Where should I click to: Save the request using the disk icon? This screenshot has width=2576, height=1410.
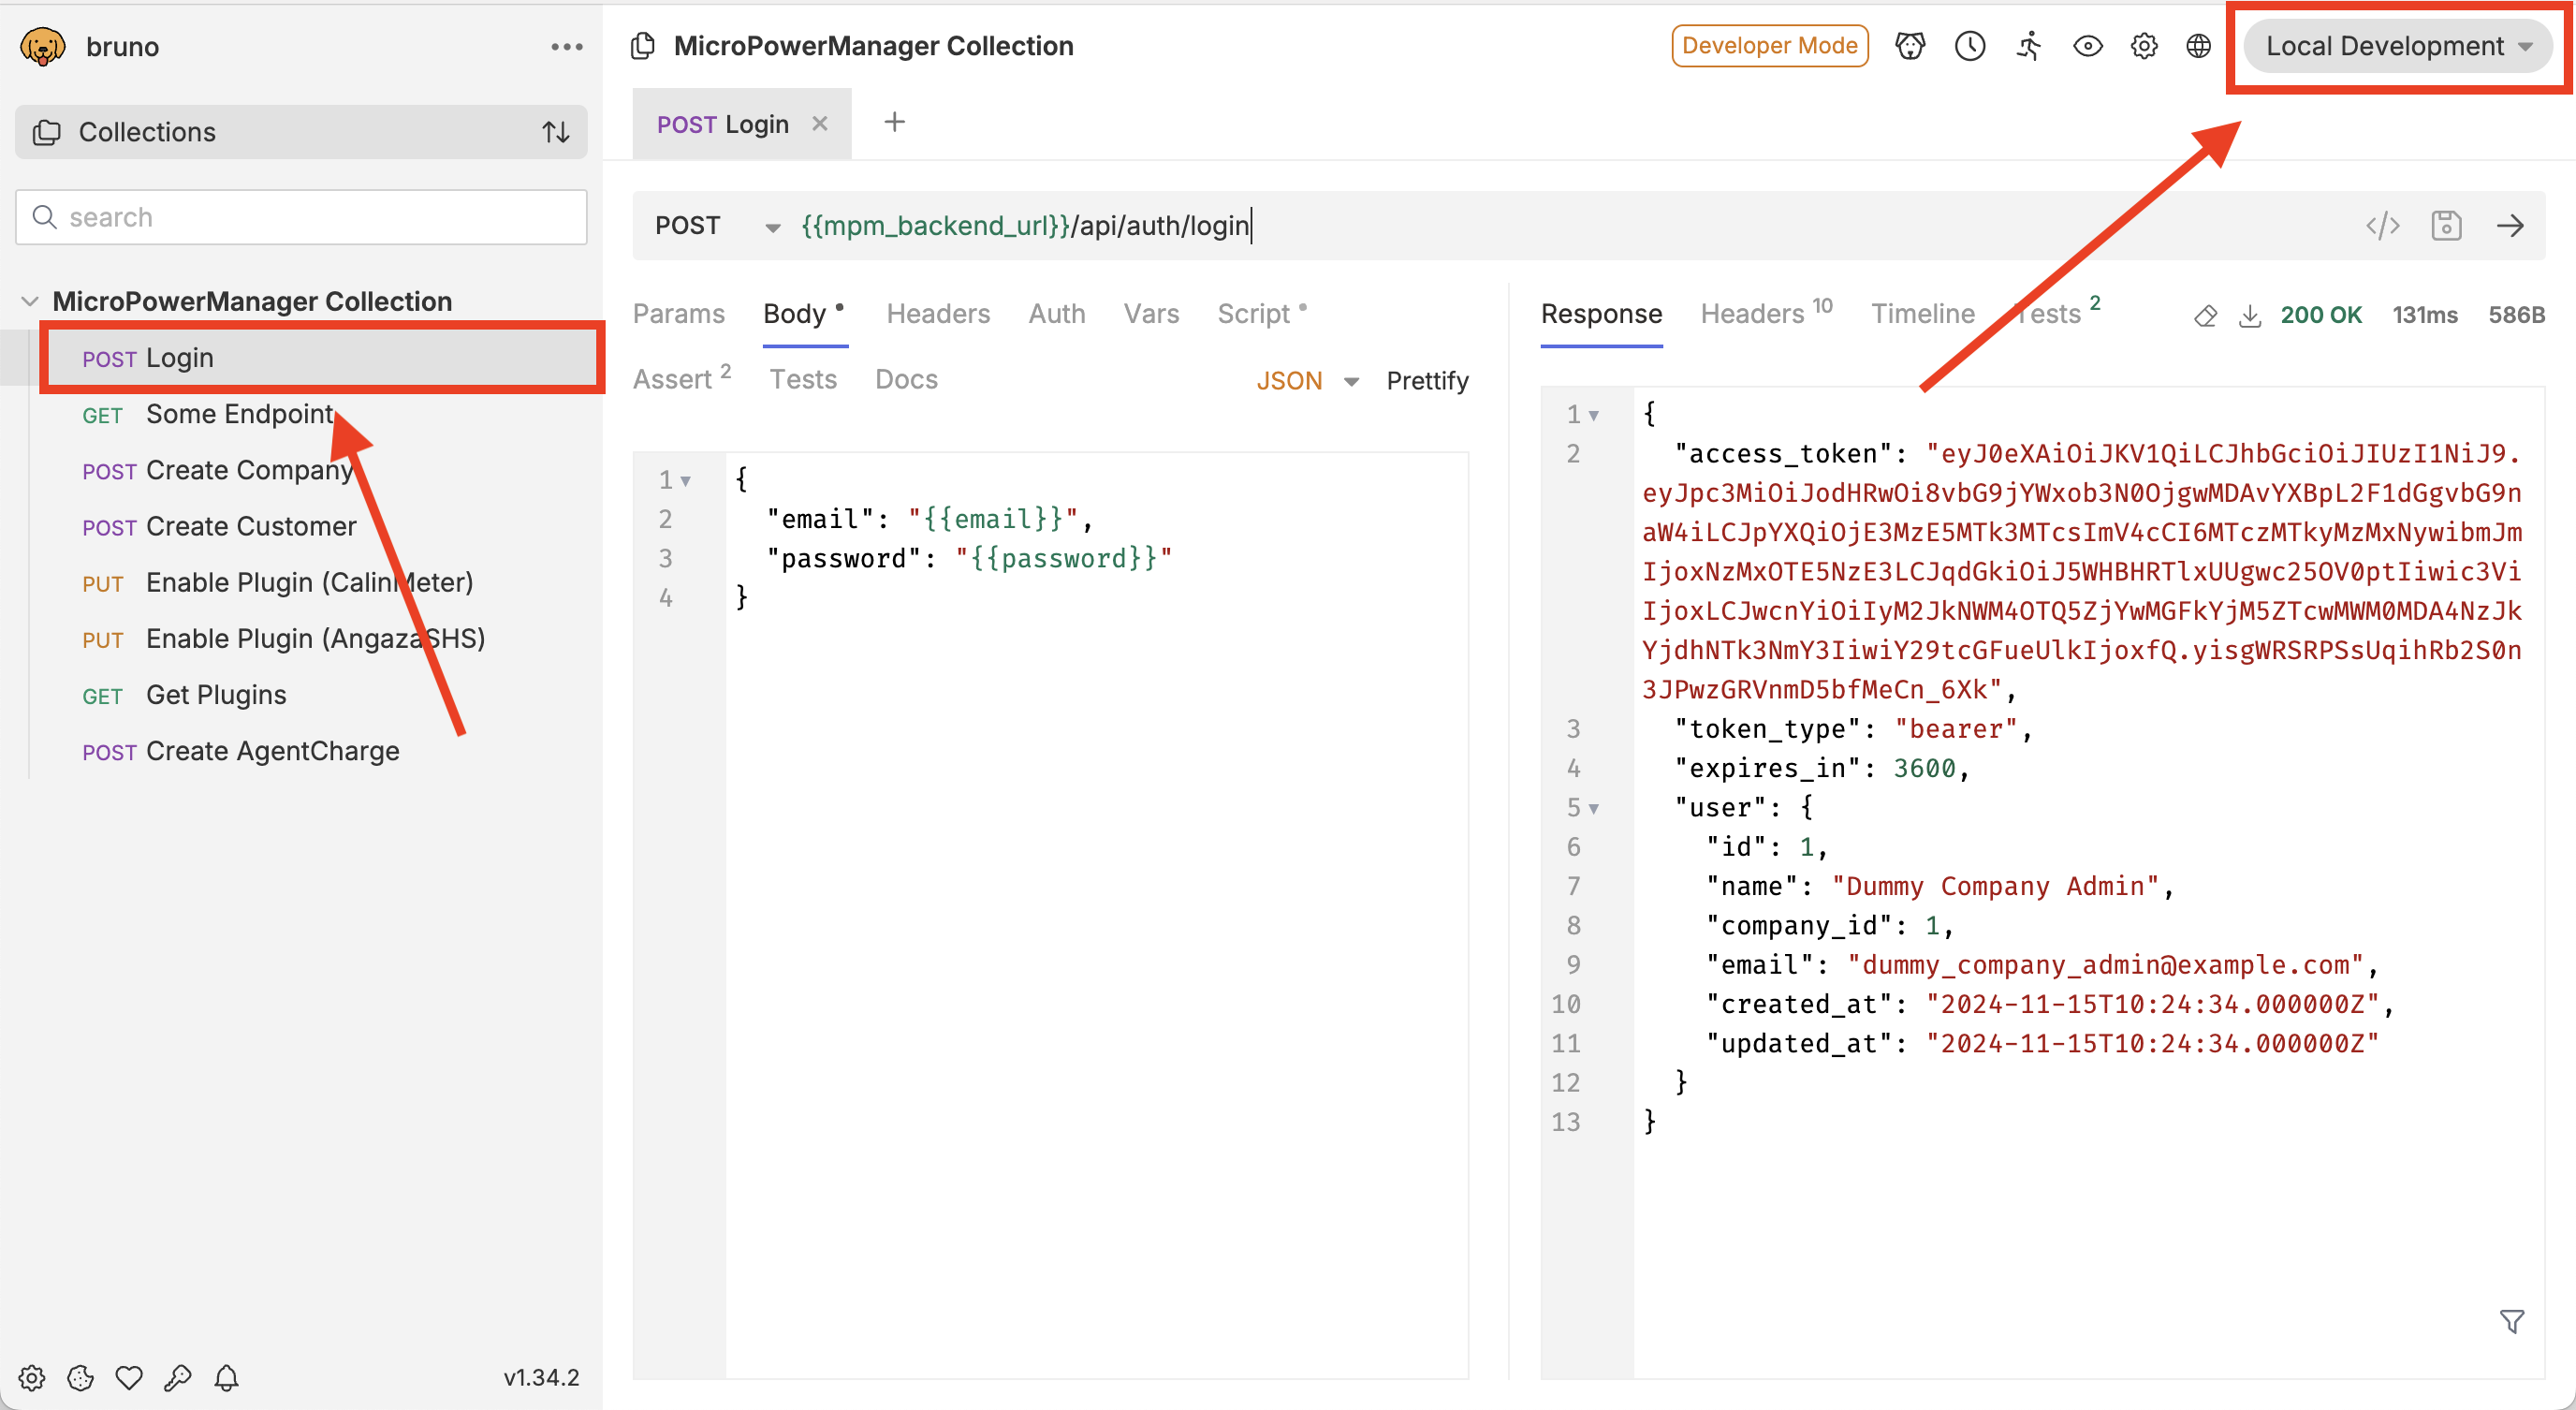(x=2446, y=225)
